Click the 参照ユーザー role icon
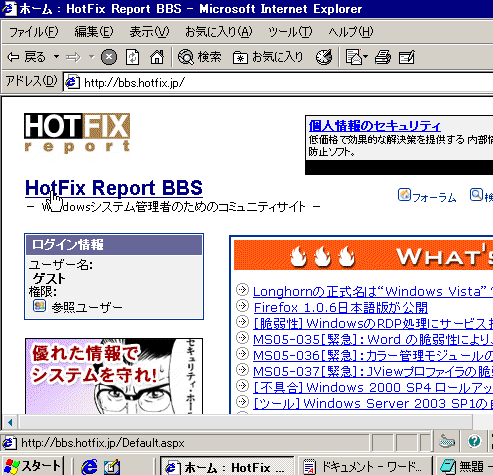The image size is (493, 475). coord(39,306)
